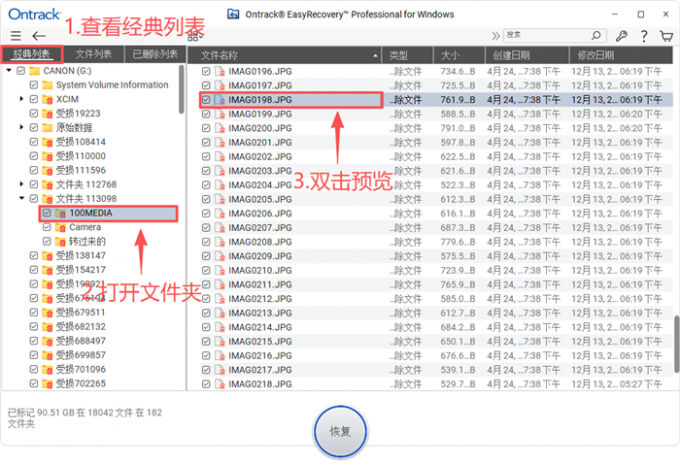The height and width of the screenshot is (464, 680).
Task: Toggle checkbox for 受损682132 folder
Action: click(x=33, y=327)
